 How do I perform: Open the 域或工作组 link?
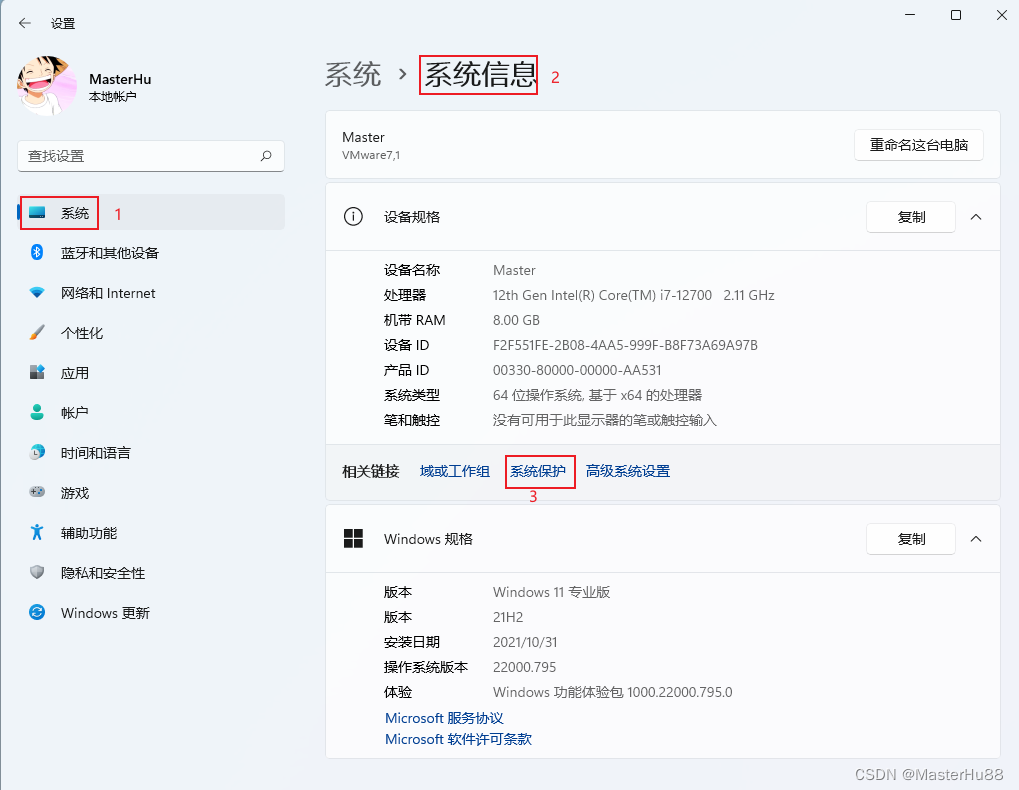click(454, 471)
